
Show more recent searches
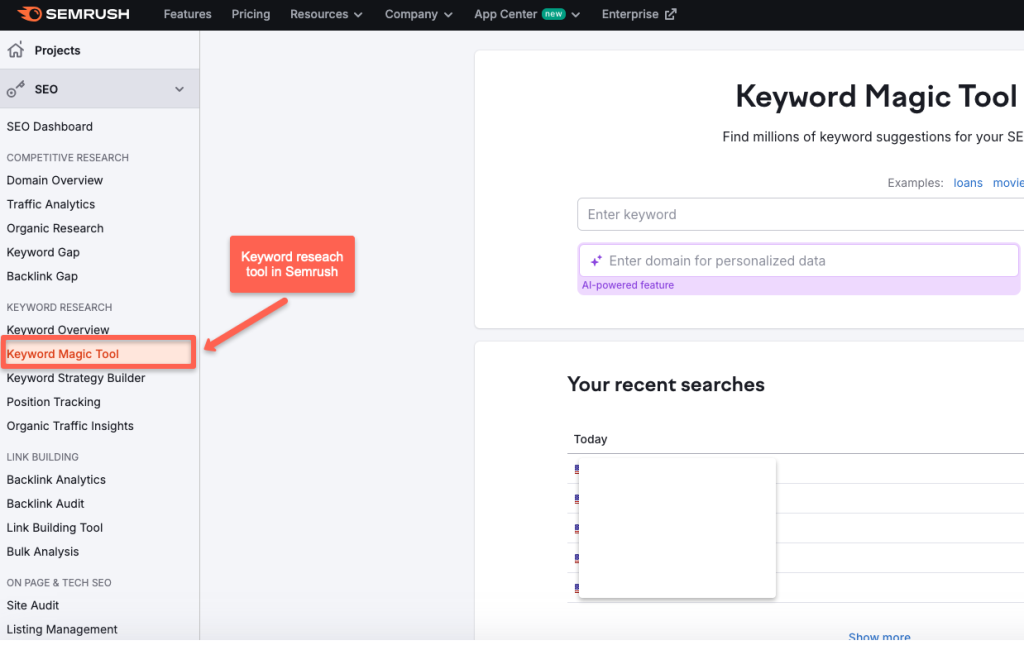tap(879, 637)
